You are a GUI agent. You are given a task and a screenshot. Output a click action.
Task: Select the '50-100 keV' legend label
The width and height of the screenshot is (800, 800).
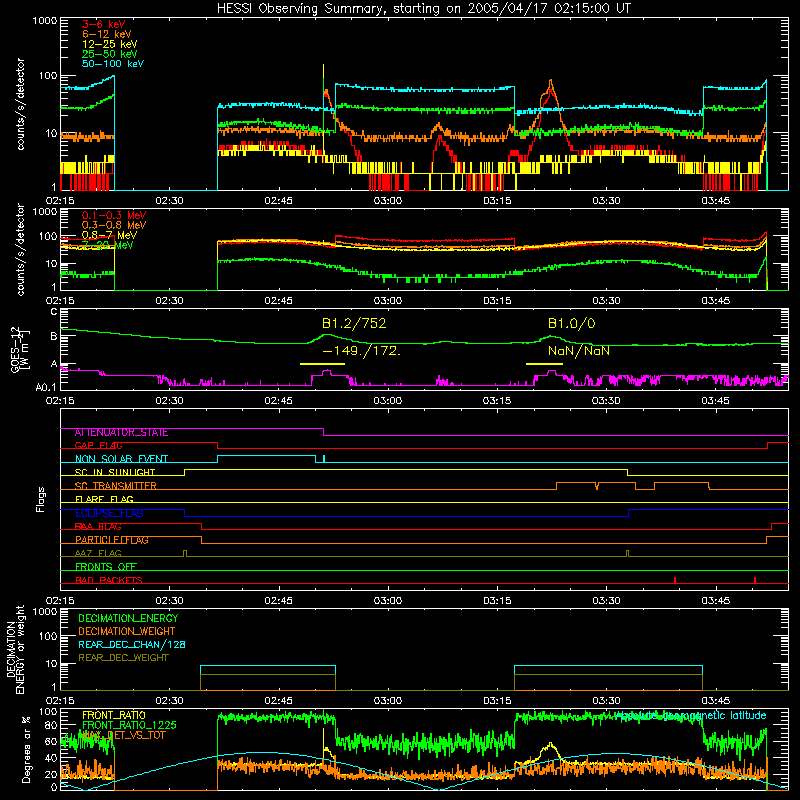[113, 64]
